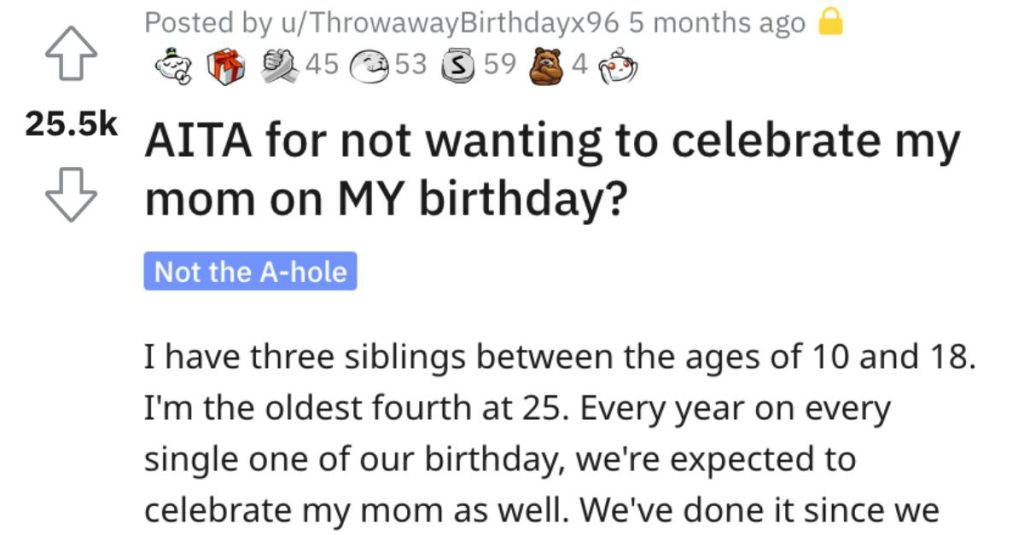Viewport: 1024px width, 535px height.
Task: Click the 25.5k vote score
Action: pos(71,124)
